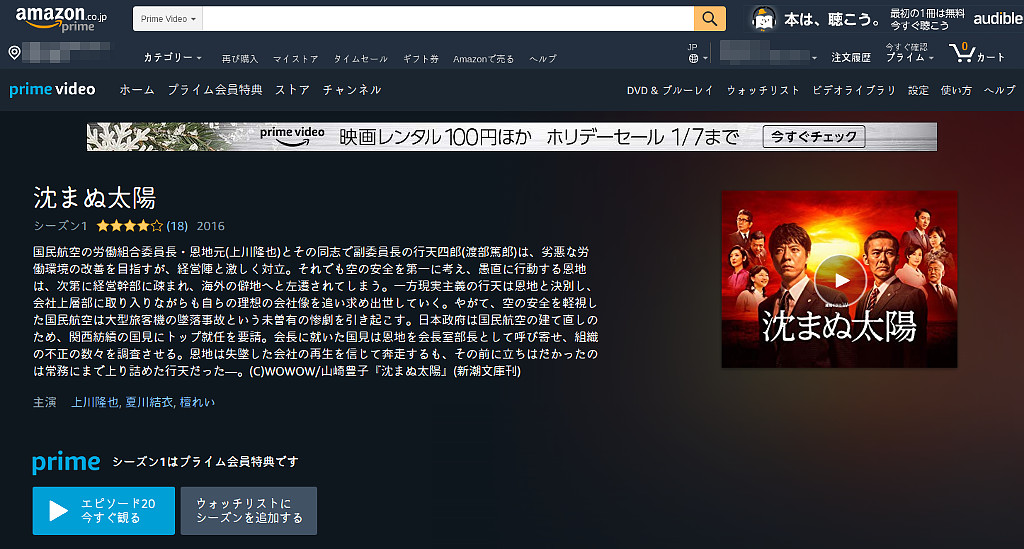Viewport: 1024px width, 549px height.
Task: Click the シーズン1 label
Action: point(60,226)
